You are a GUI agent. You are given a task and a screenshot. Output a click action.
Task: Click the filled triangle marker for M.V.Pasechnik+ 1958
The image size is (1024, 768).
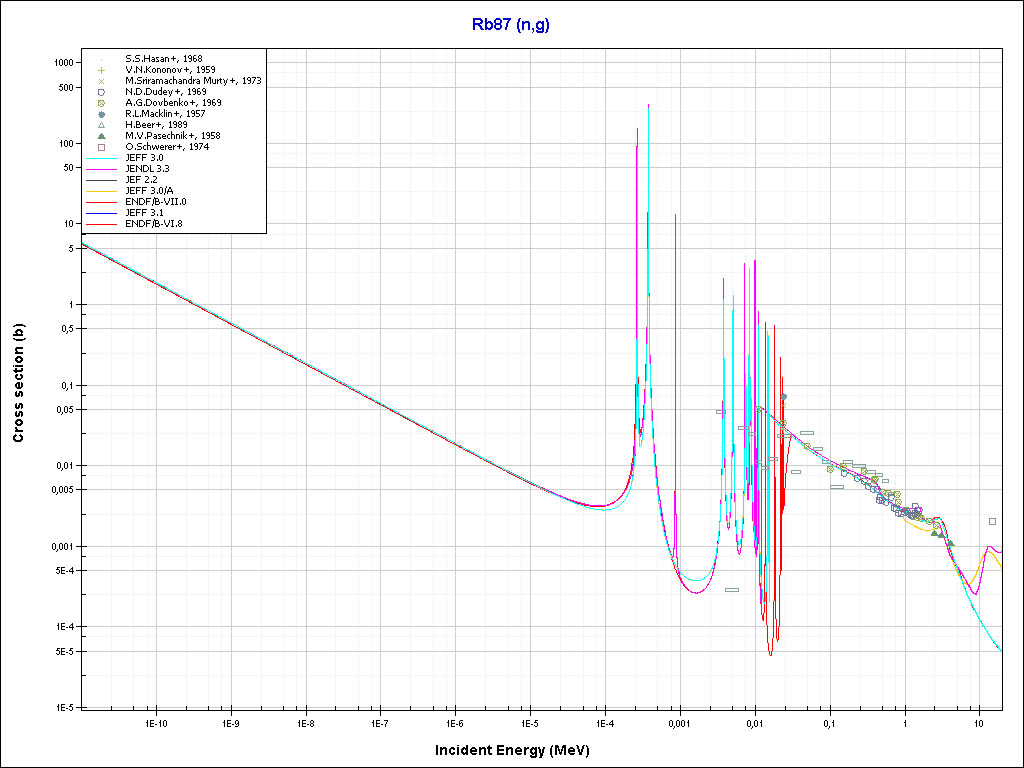(x=102, y=136)
